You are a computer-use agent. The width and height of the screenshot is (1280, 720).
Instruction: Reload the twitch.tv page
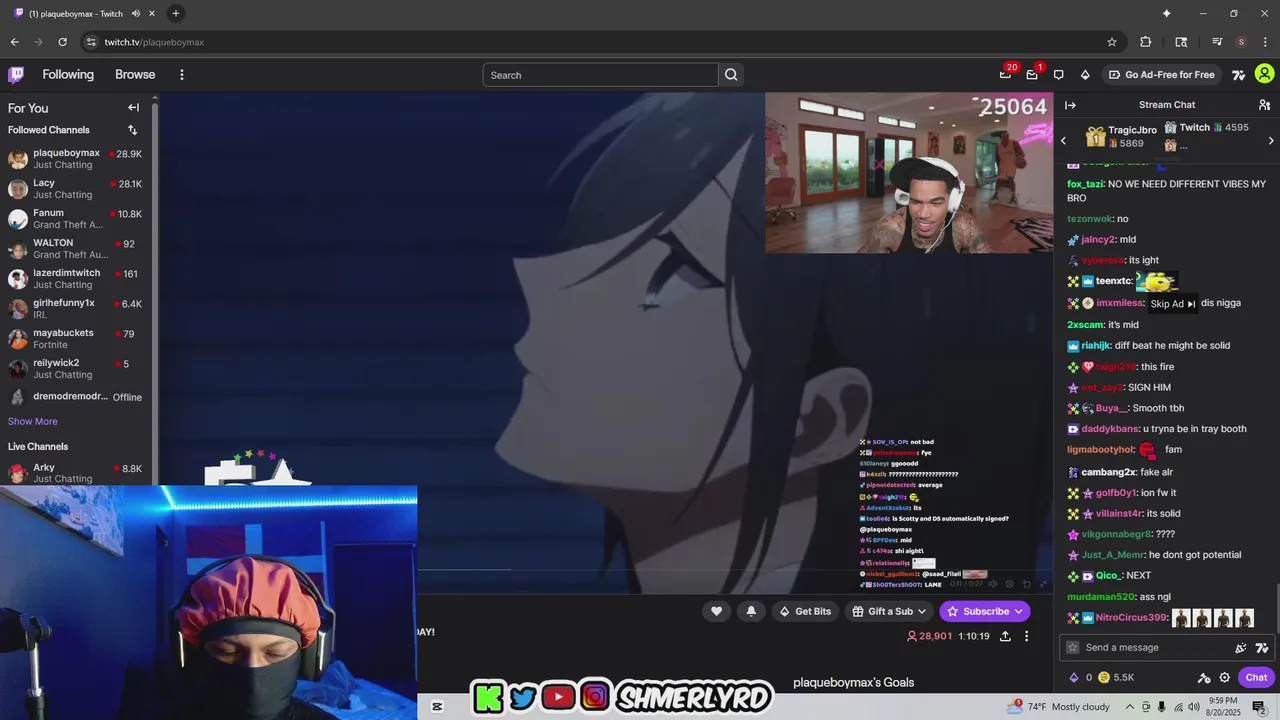coord(62,42)
